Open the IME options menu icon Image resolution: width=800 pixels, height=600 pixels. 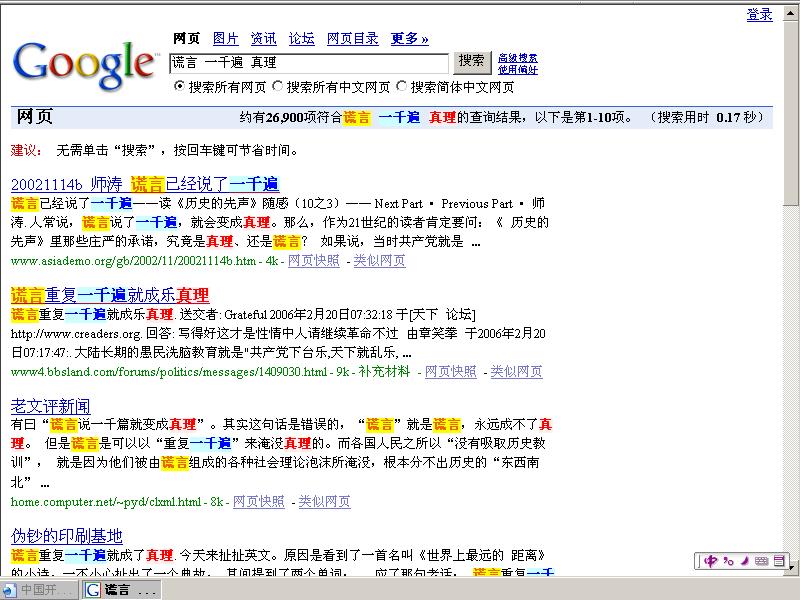779,561
